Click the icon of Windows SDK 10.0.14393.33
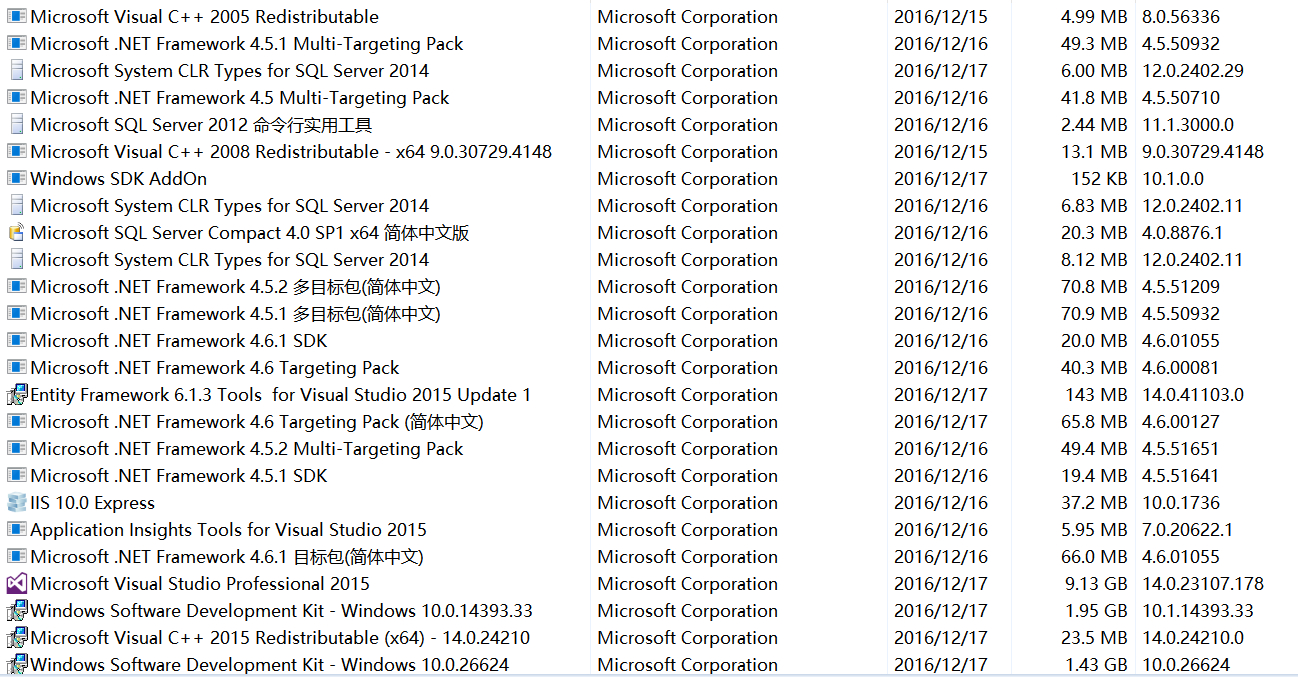This screenshot has width=1298, height=677. pyautogui.click(x=16, y=611)
